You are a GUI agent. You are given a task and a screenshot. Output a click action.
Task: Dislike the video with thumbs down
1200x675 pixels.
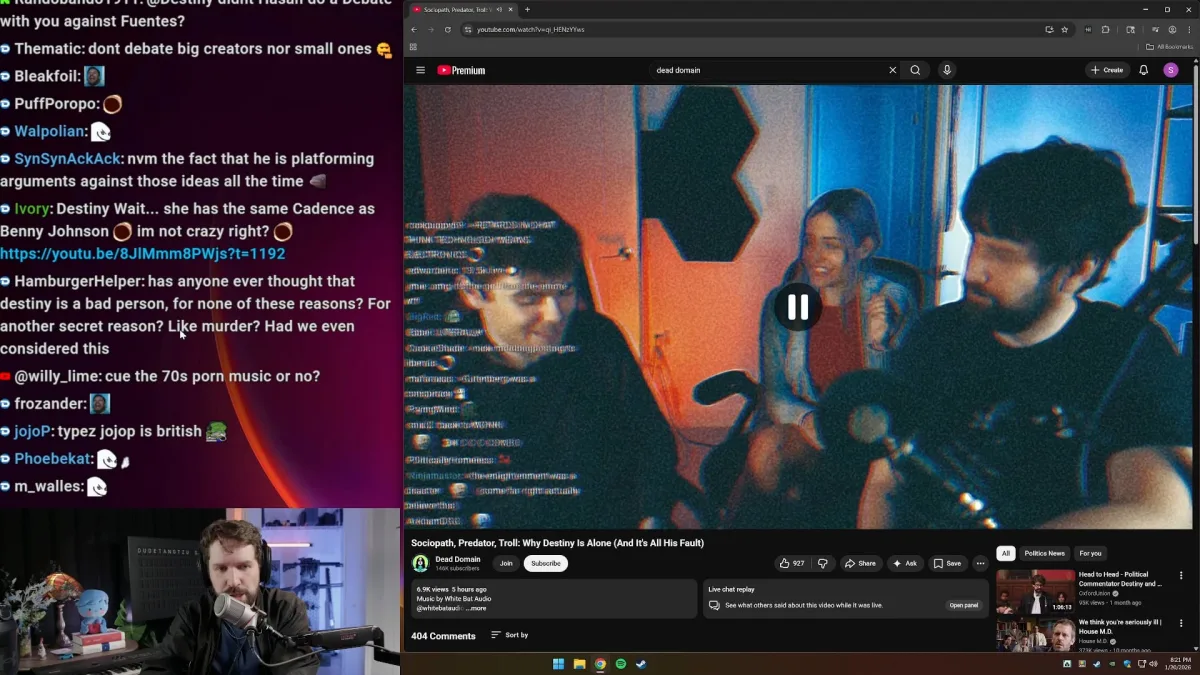click(x=823, y=563)
